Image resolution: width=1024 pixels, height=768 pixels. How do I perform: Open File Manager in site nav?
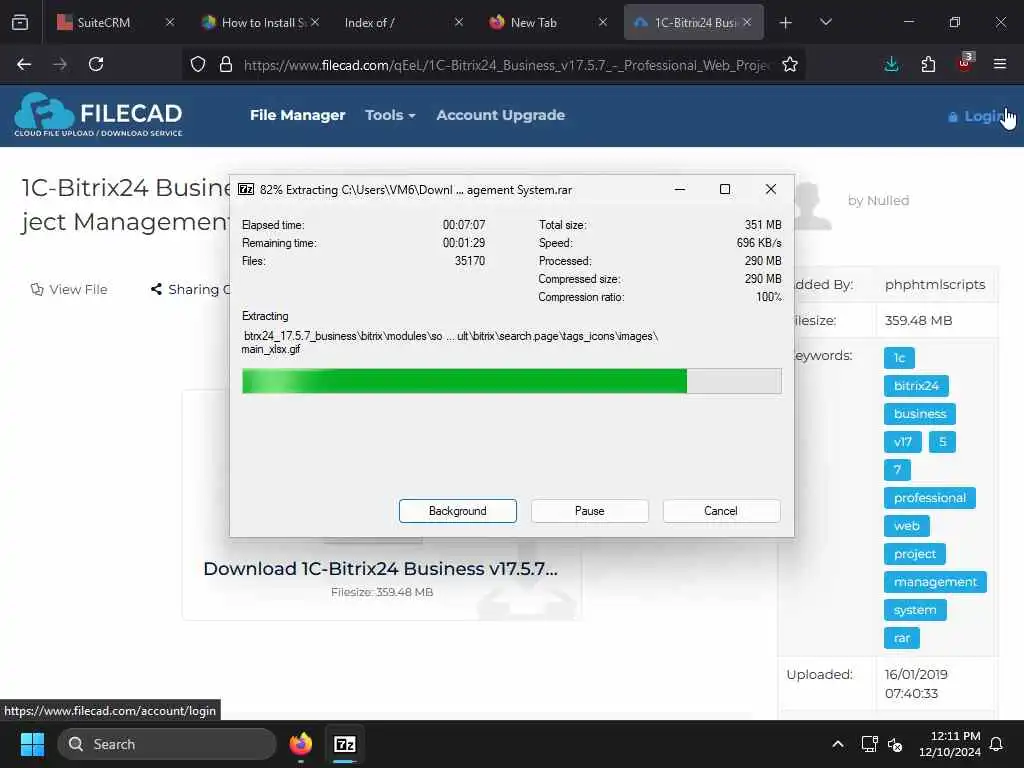click(297, 115)
